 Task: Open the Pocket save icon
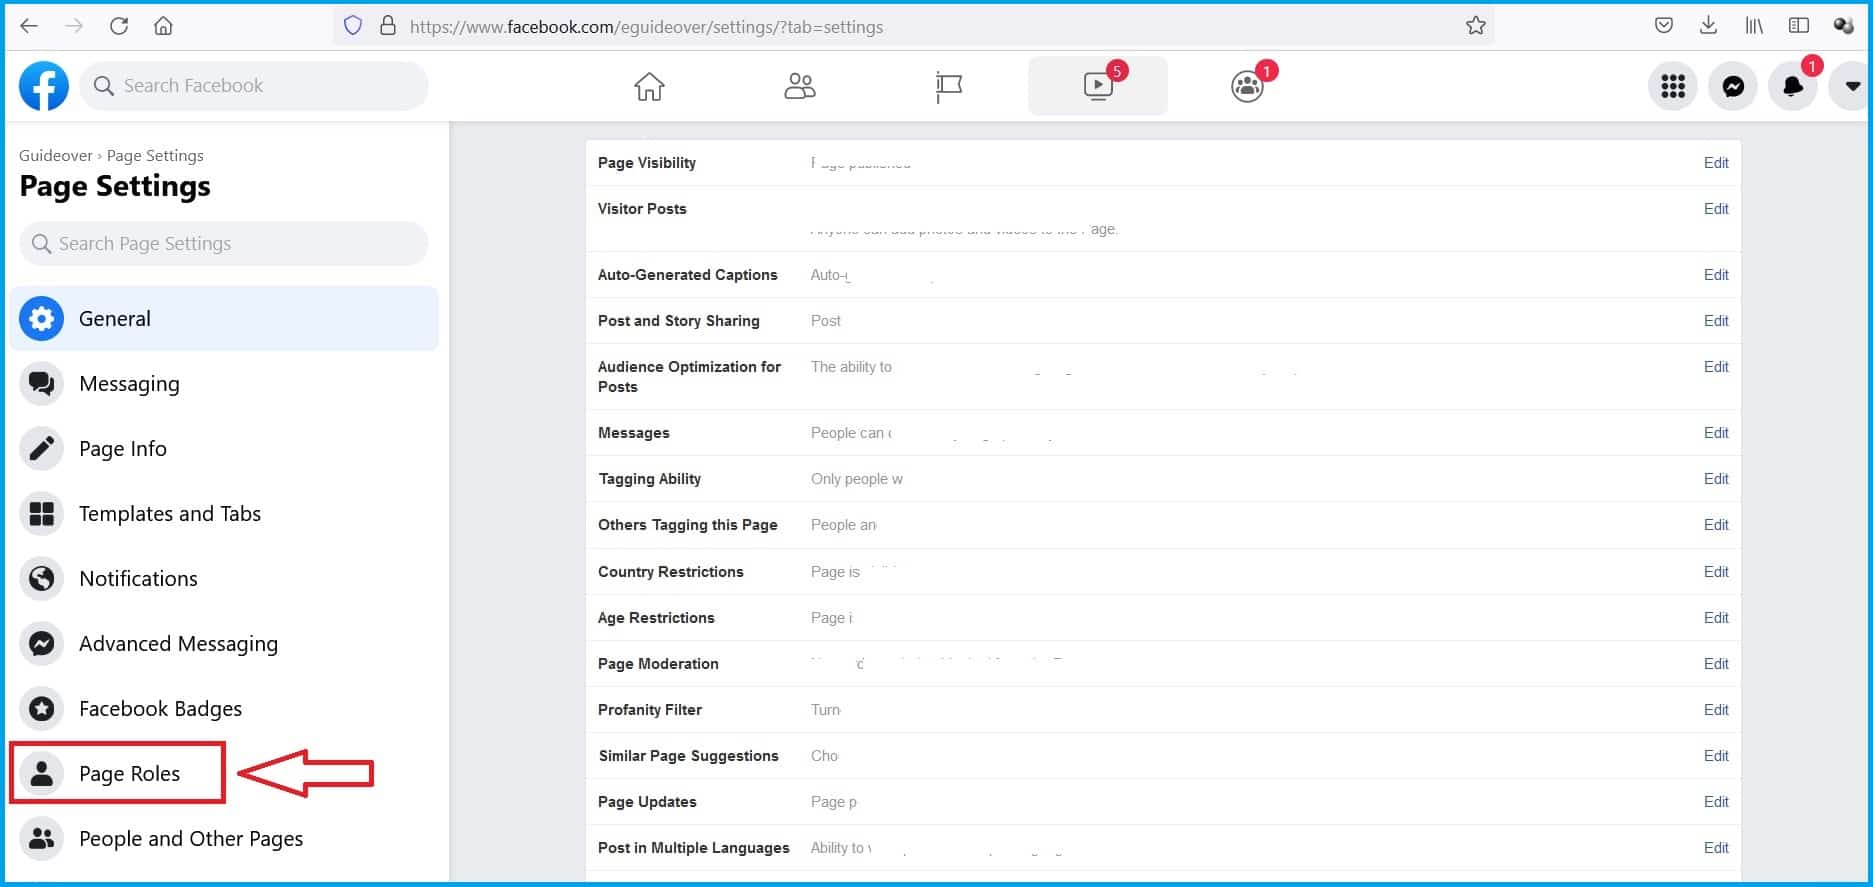1664,26
